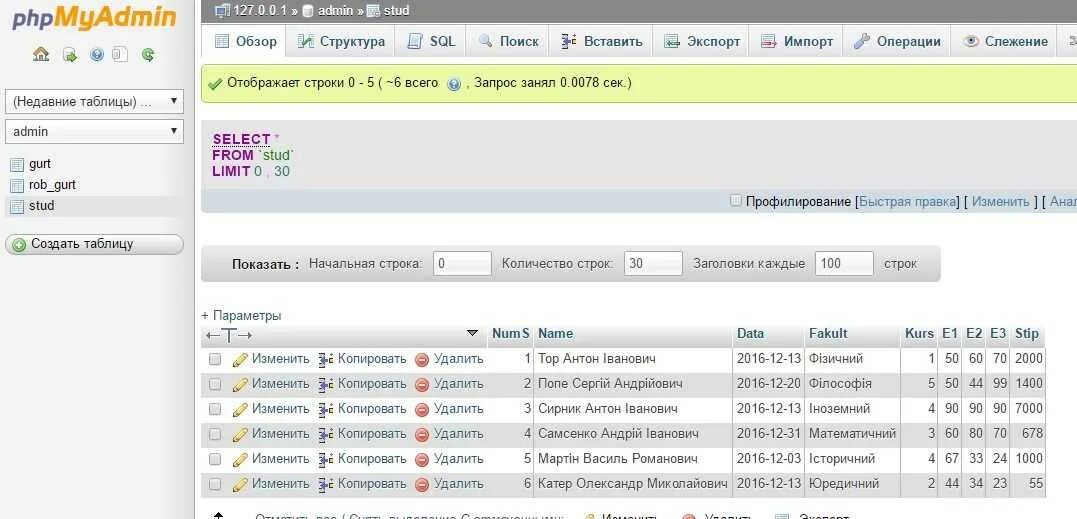Sort by the Stip column header
Screen dimensions: 1077x519
pyautogui.click(x=1027, y=334)
